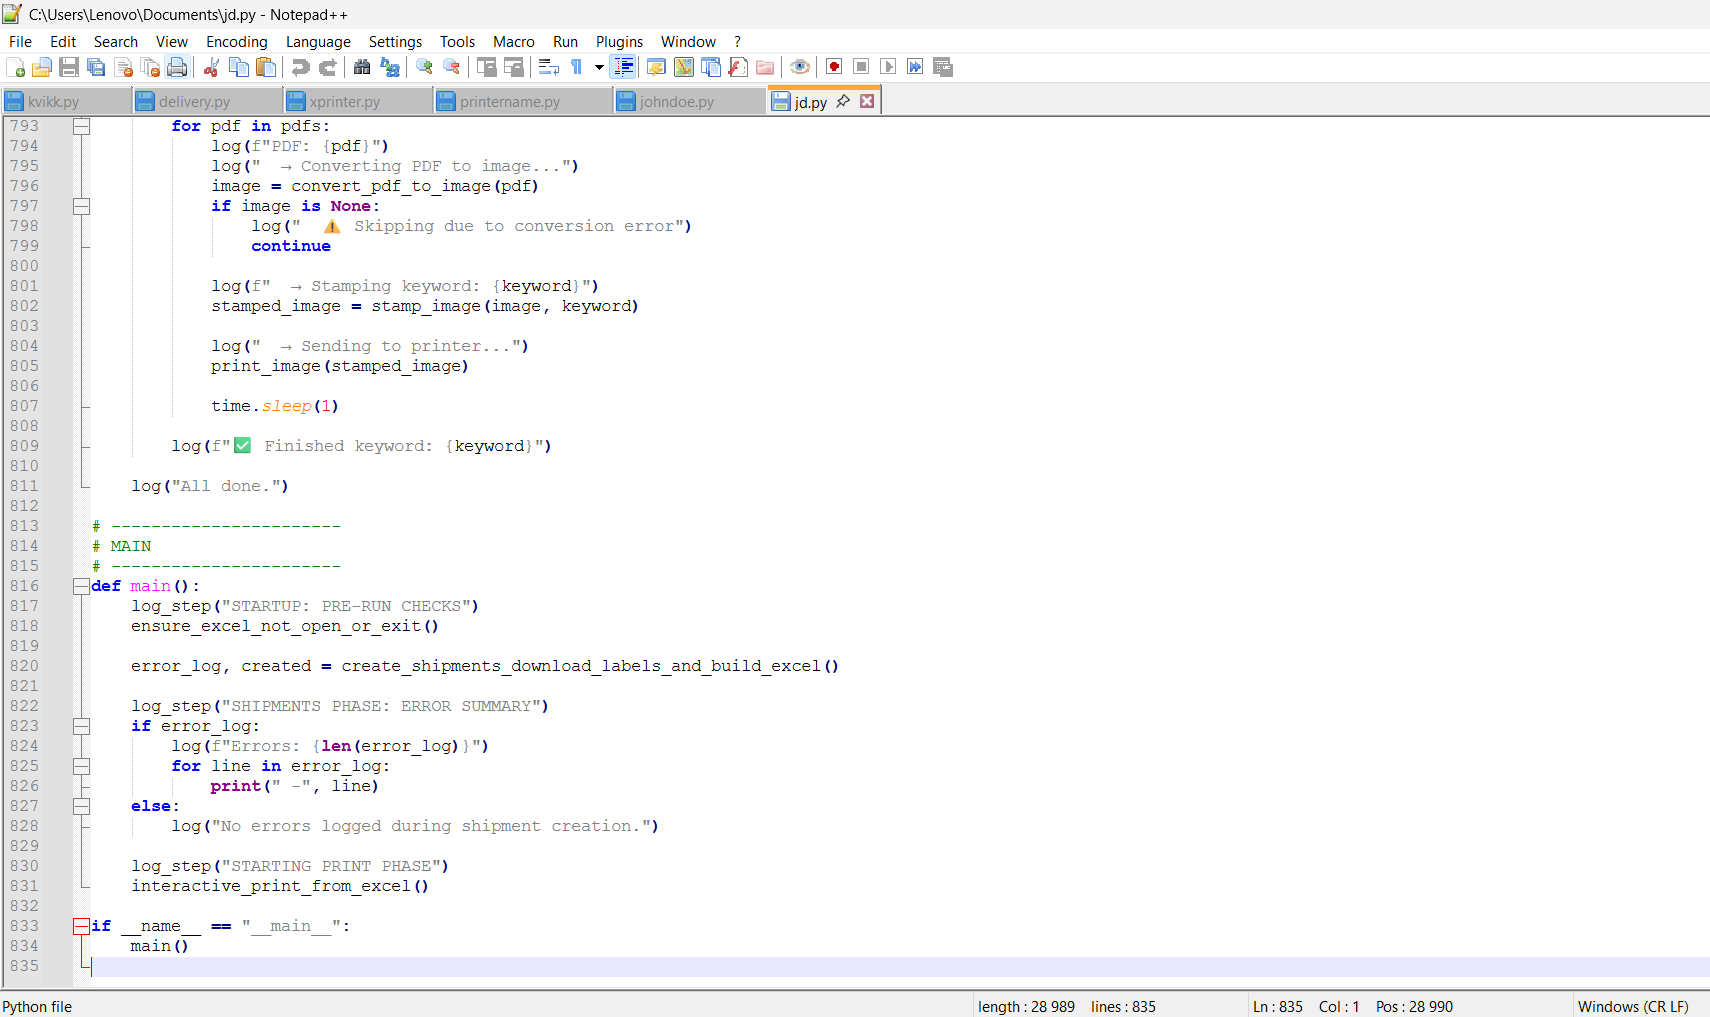Switch to the xprinter.py tab
This screenshot has height=1017, width=1710.
click(x=344, y=102)
